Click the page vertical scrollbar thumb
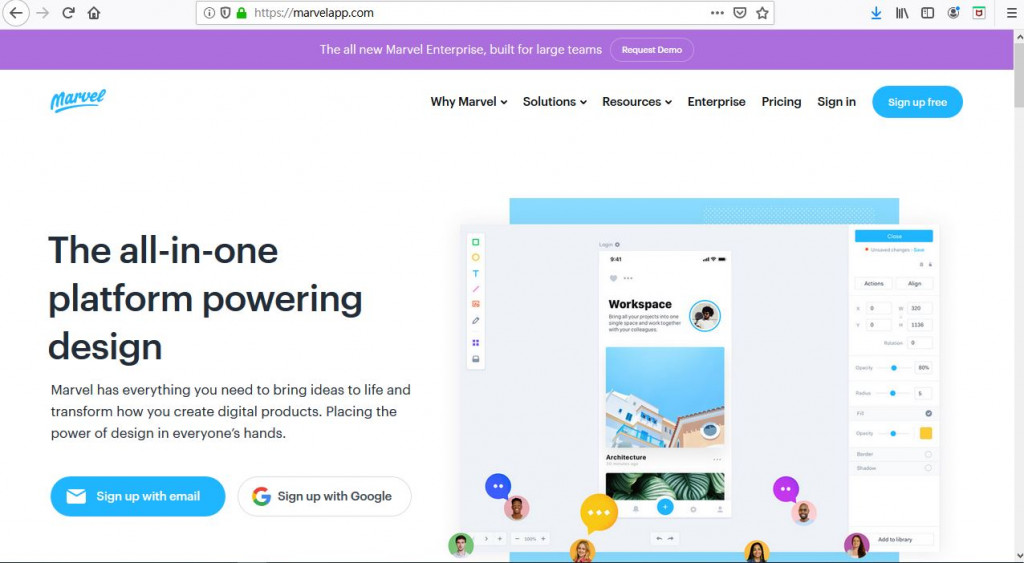Image resolution: width=1024 pixels, height=563 pixels. pyautogui.click(x=1018, y=75)
